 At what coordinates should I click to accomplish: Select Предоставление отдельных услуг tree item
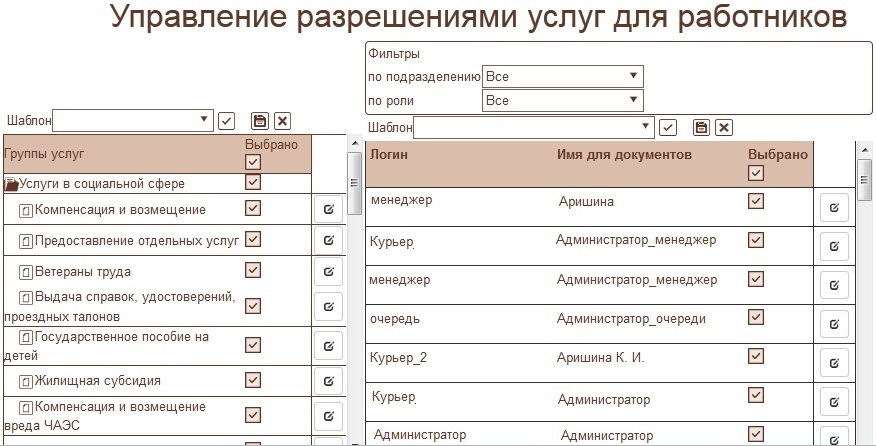tap(137, 240)
